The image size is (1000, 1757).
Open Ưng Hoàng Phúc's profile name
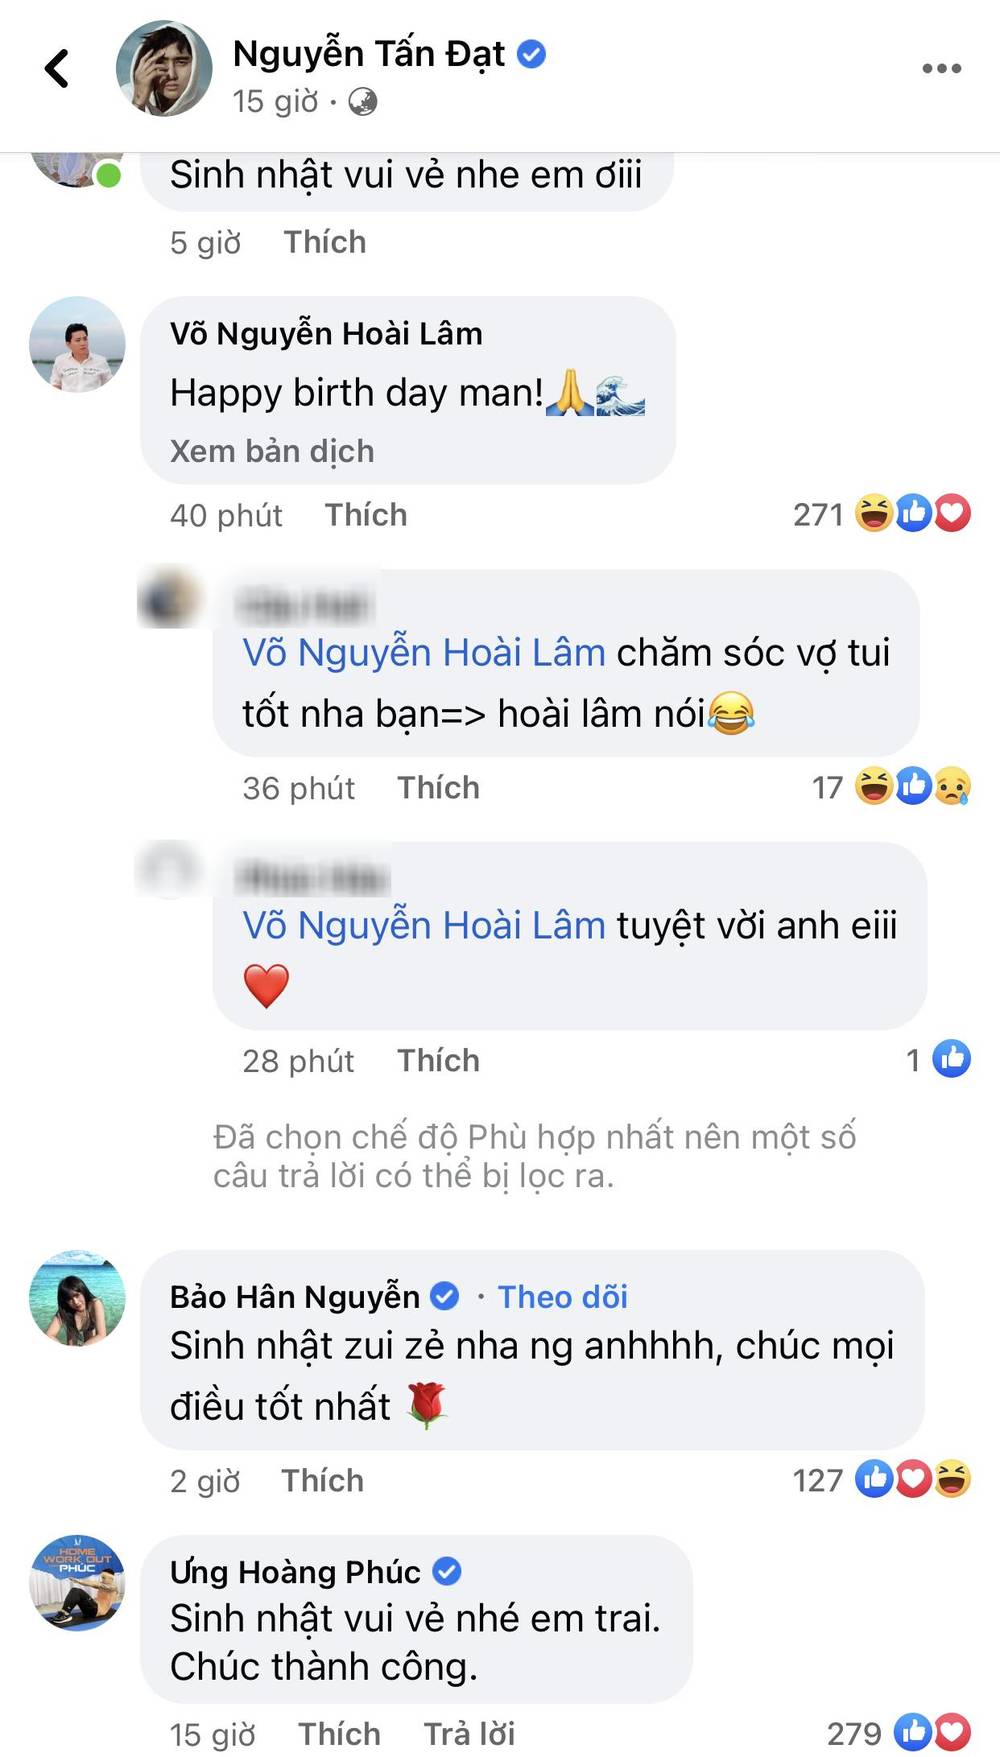click(295, 1572)
